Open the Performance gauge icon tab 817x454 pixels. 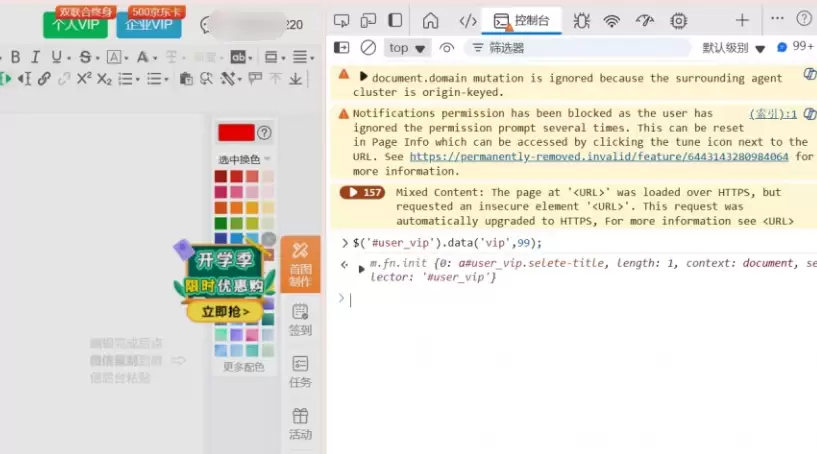pyautogui.click(x=645, y=21)
